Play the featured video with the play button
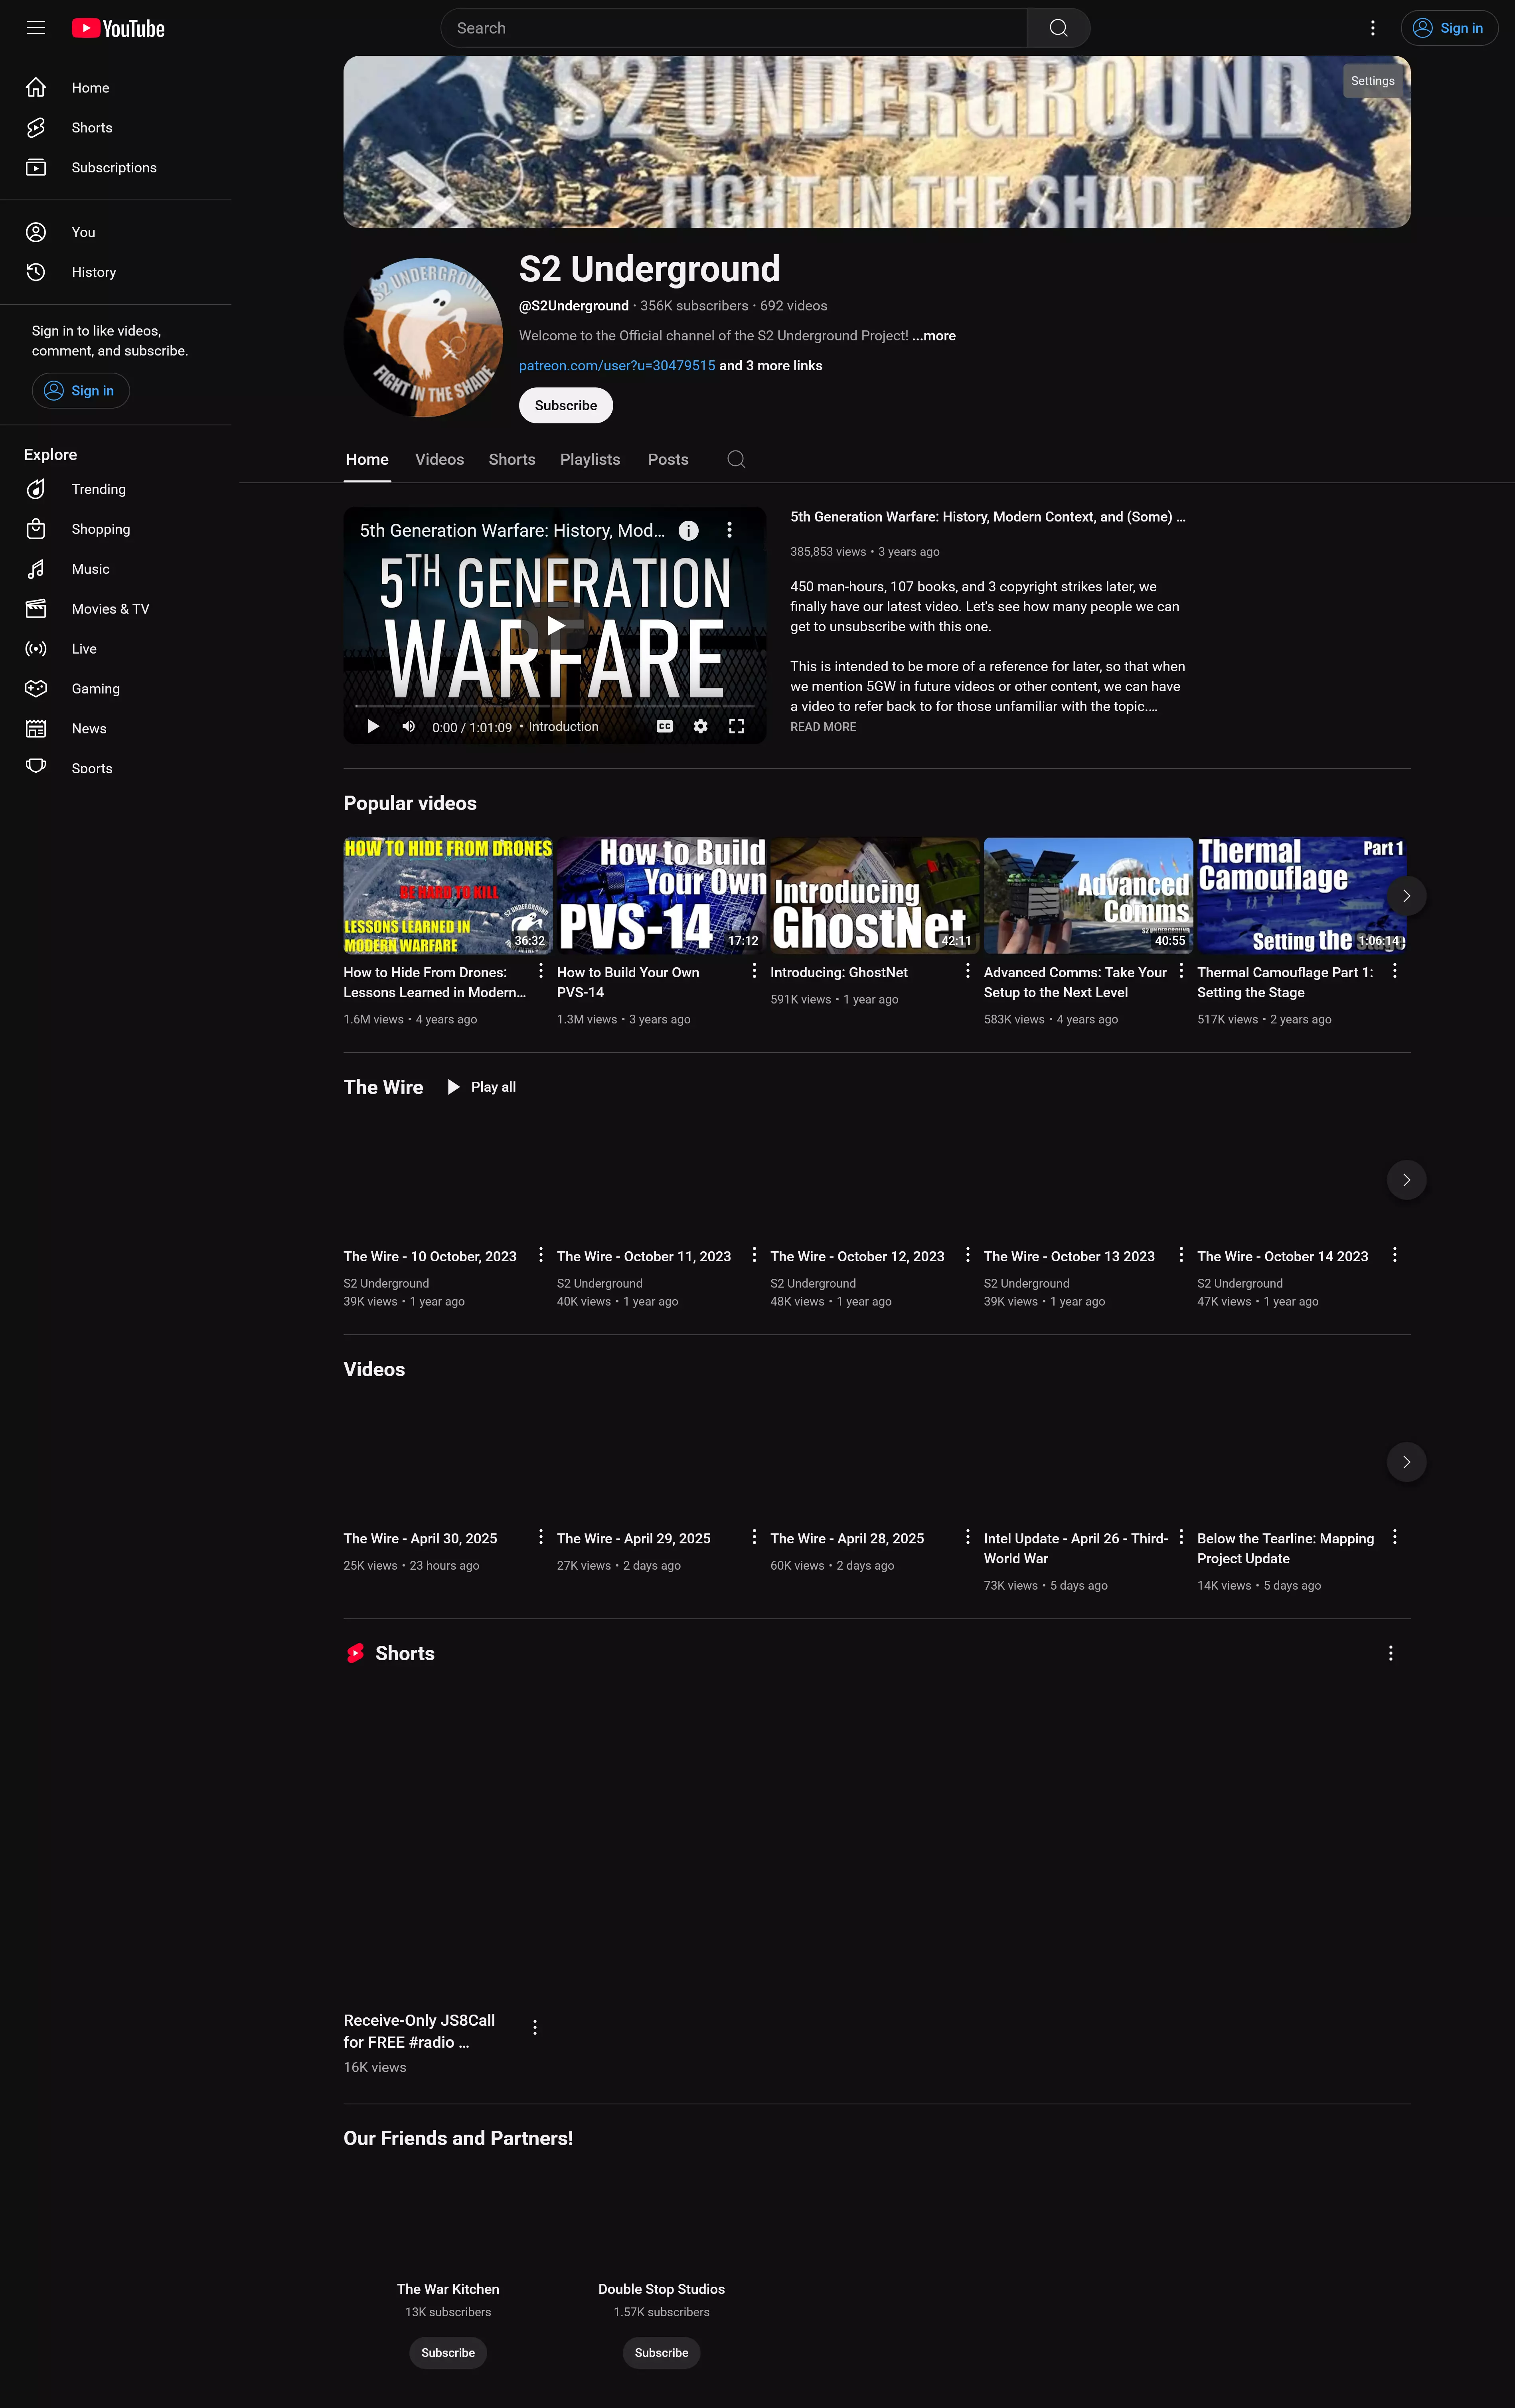The height and width of the screenshot is (2408, 1515). tap(373, 727)
